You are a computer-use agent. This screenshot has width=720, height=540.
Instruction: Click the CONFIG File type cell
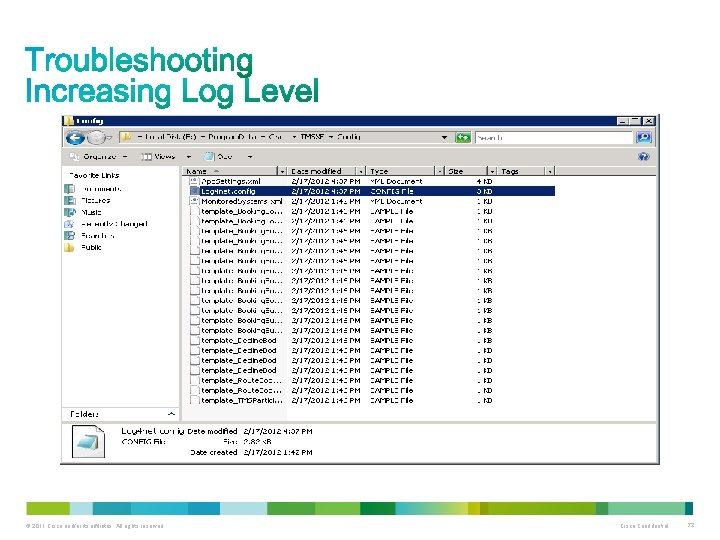tap(392, 191)
